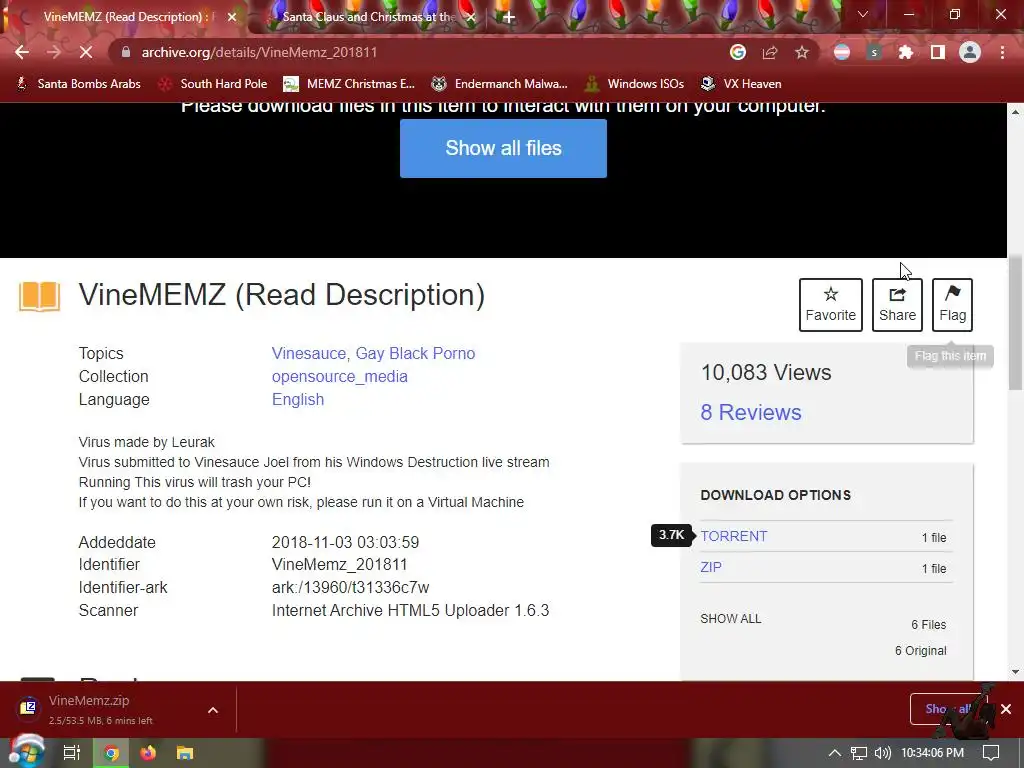Click the taskbar clock 10:34:06 PM
Viewport: 1024px width, 768px height.
933,753
